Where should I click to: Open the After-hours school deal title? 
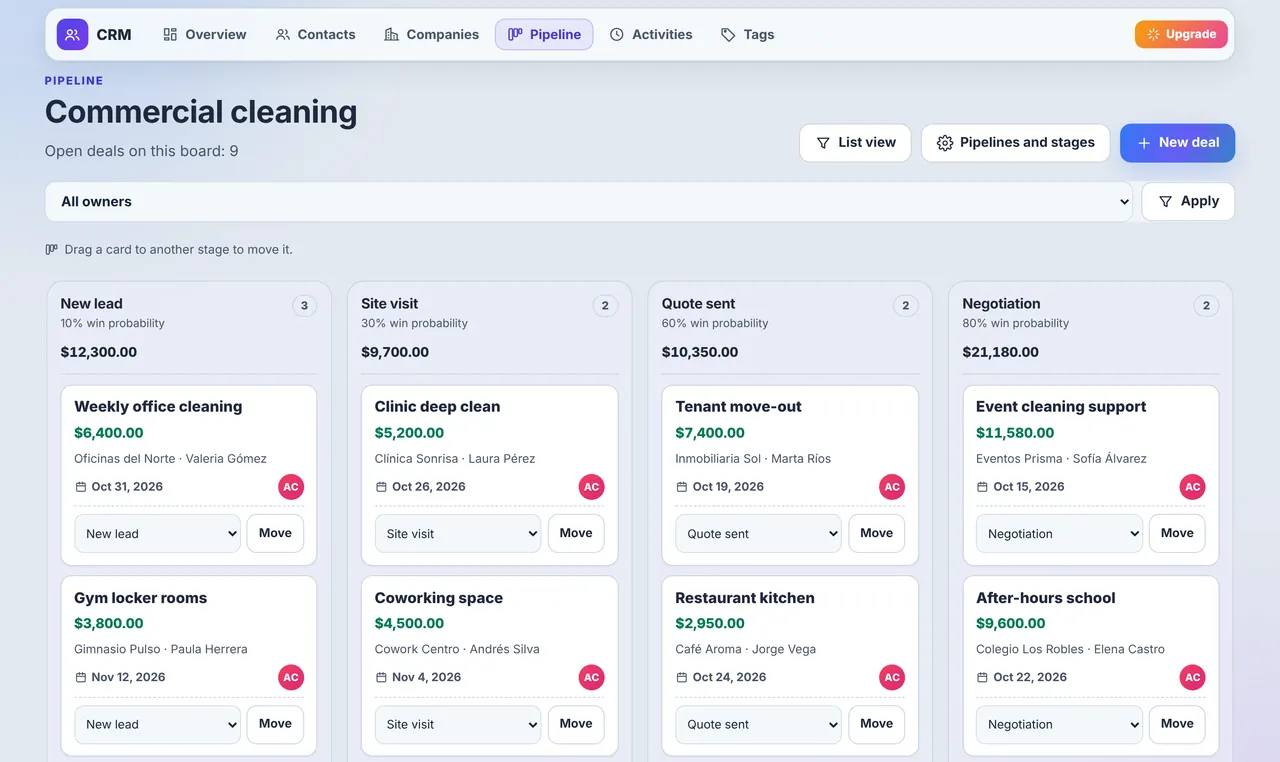click(1046, 598)
